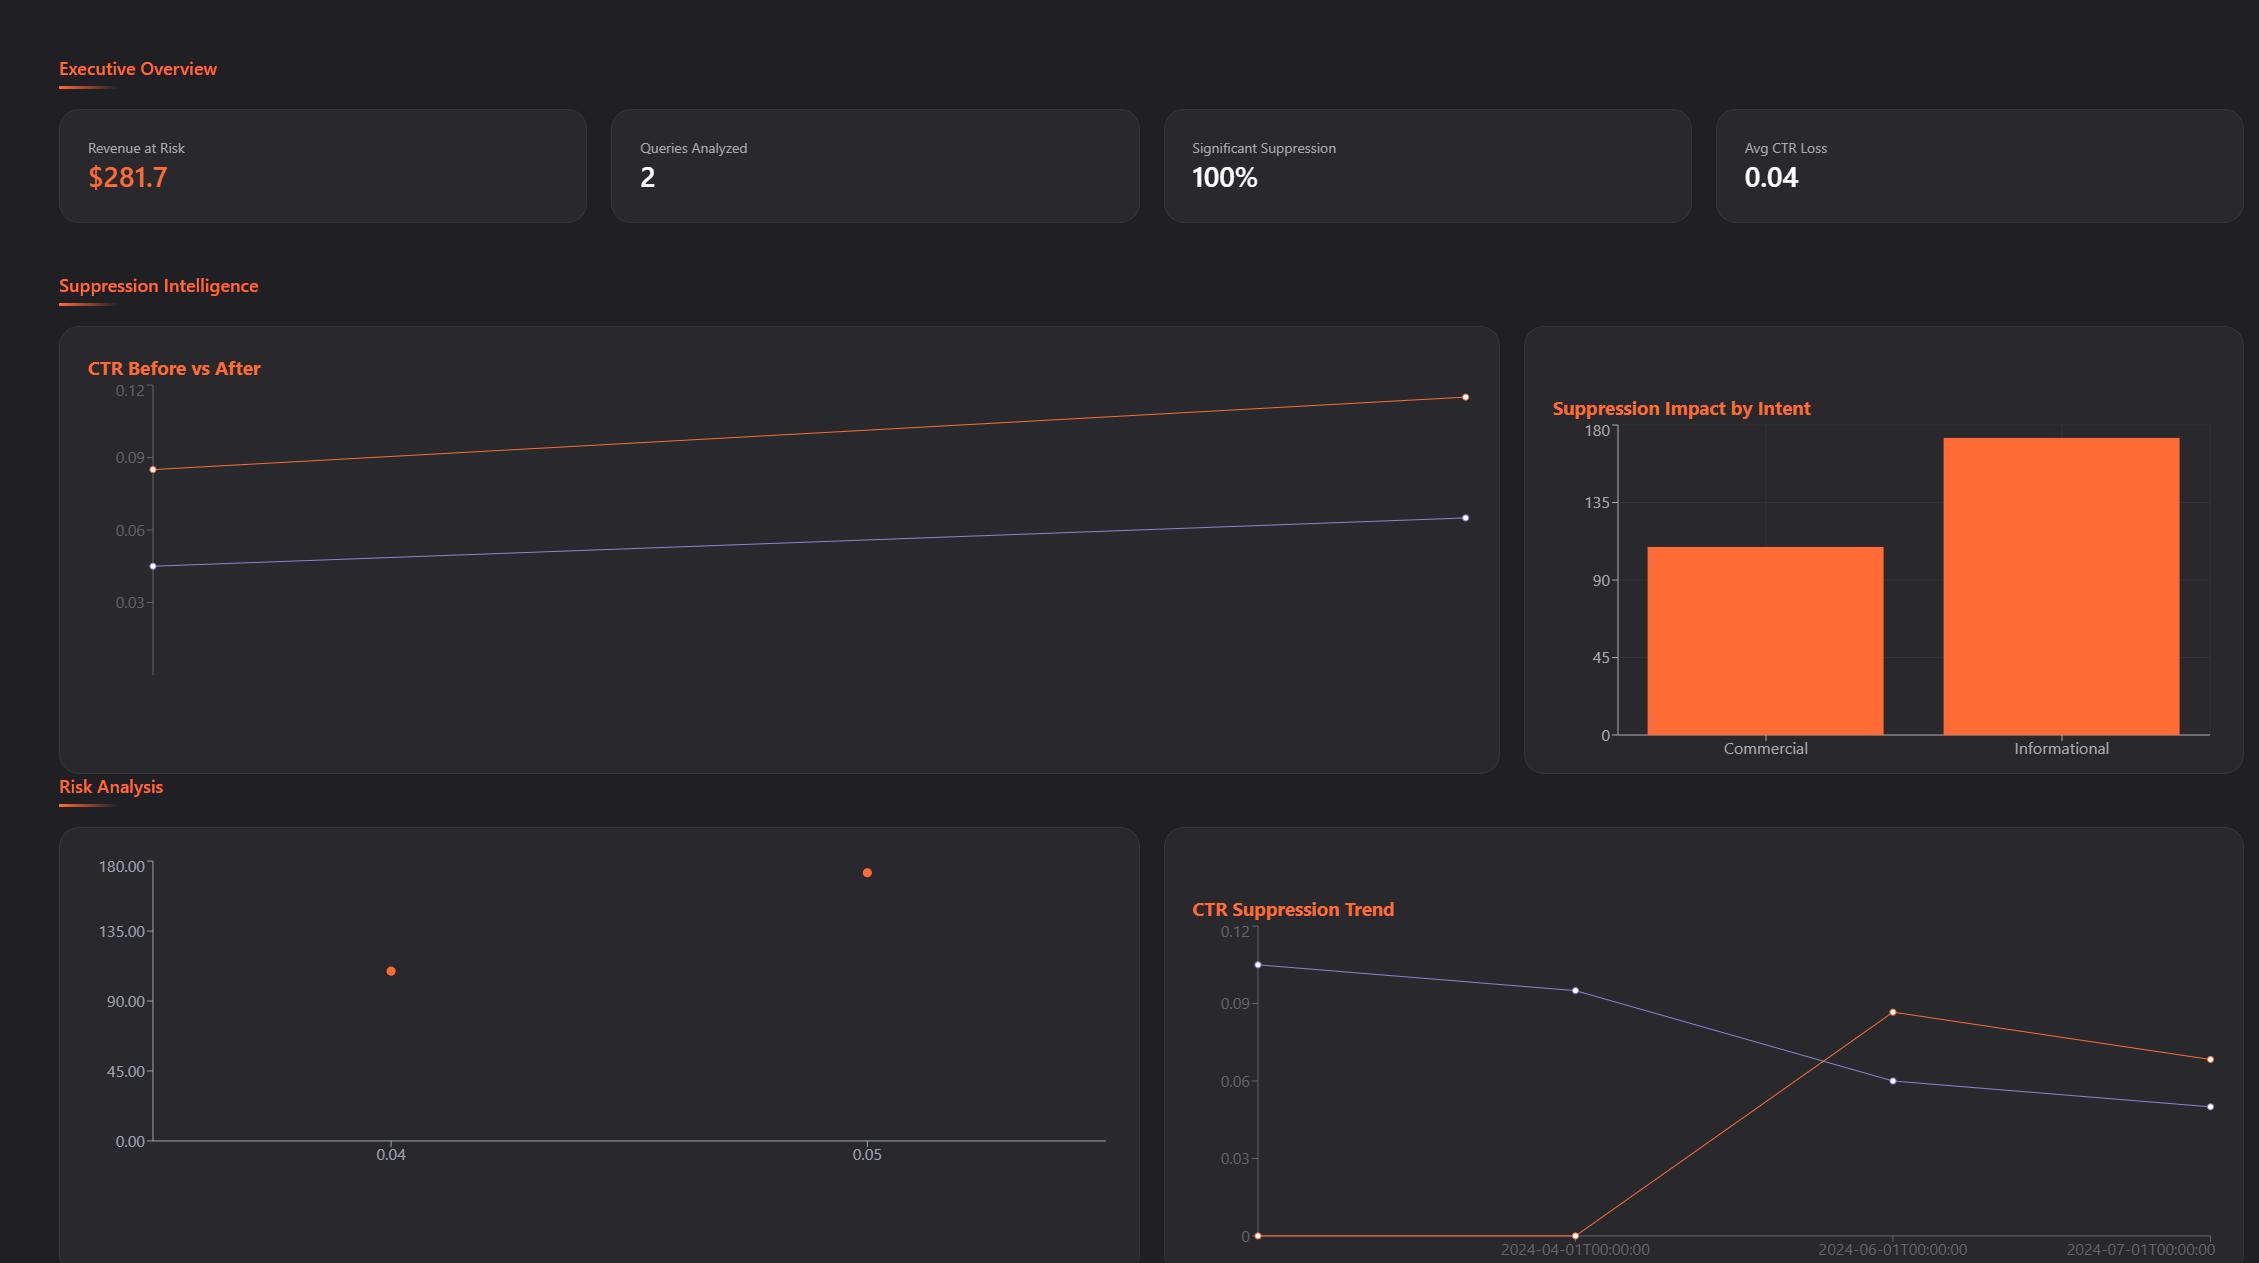Click the Suppression Impact by Intent title

click(x=1681, y=408)
